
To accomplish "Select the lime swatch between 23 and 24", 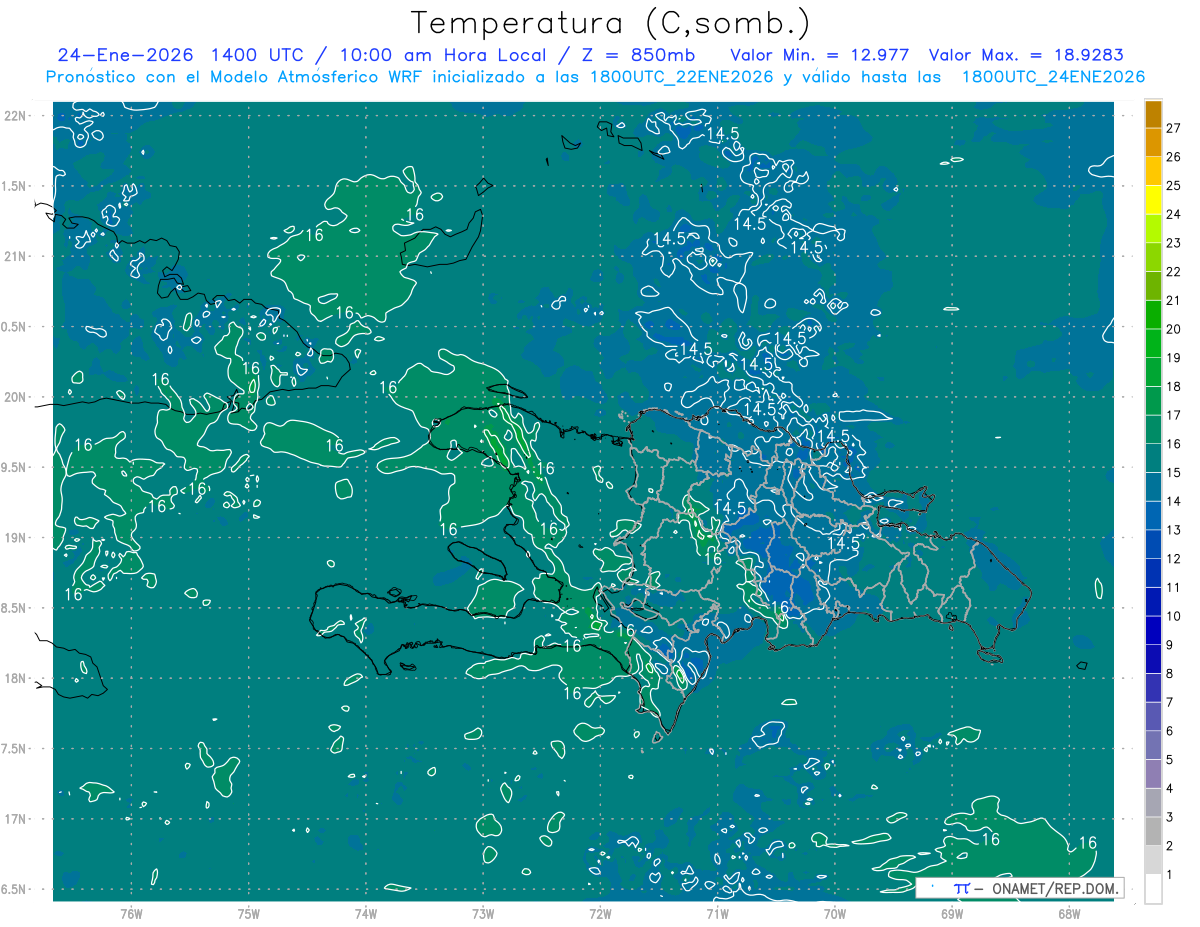I will click(1153, 229).
